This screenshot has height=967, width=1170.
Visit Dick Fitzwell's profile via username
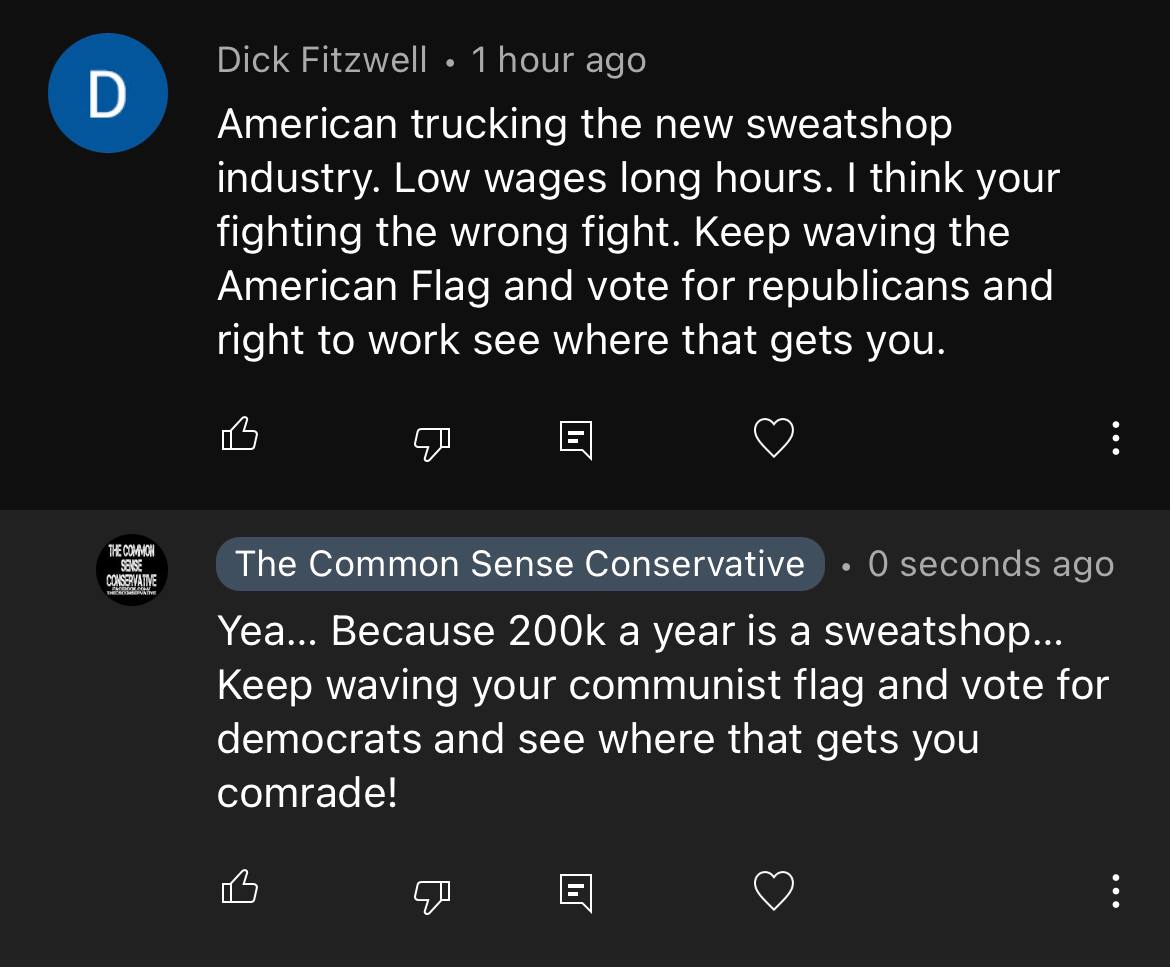pyautogui.click(x=322, y=60)
